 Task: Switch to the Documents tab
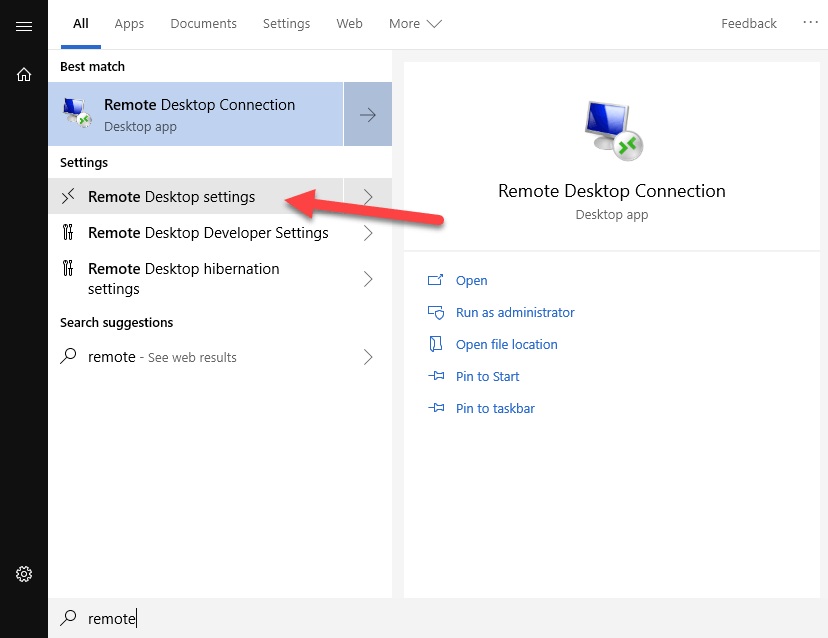click(x=203, y=24)
